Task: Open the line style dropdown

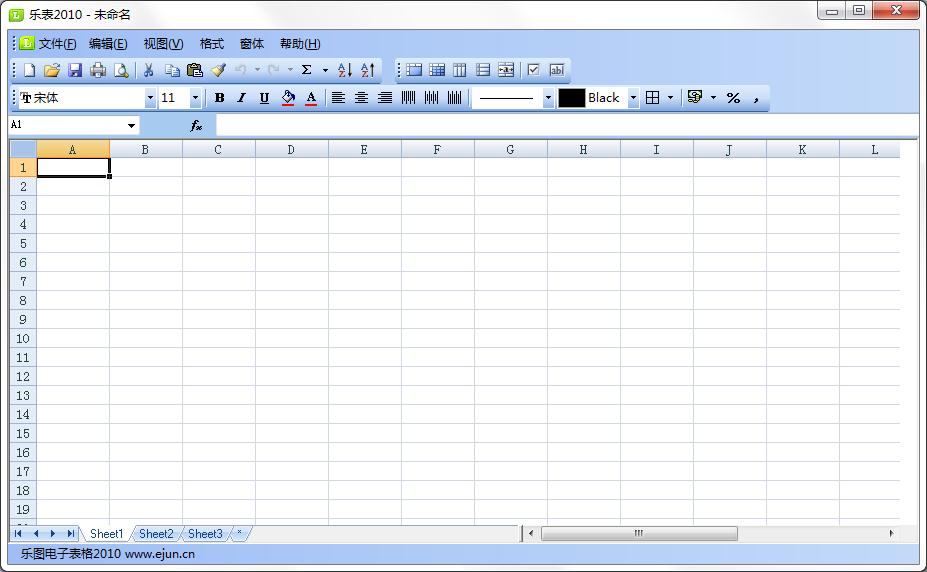Action: (548, 98)
